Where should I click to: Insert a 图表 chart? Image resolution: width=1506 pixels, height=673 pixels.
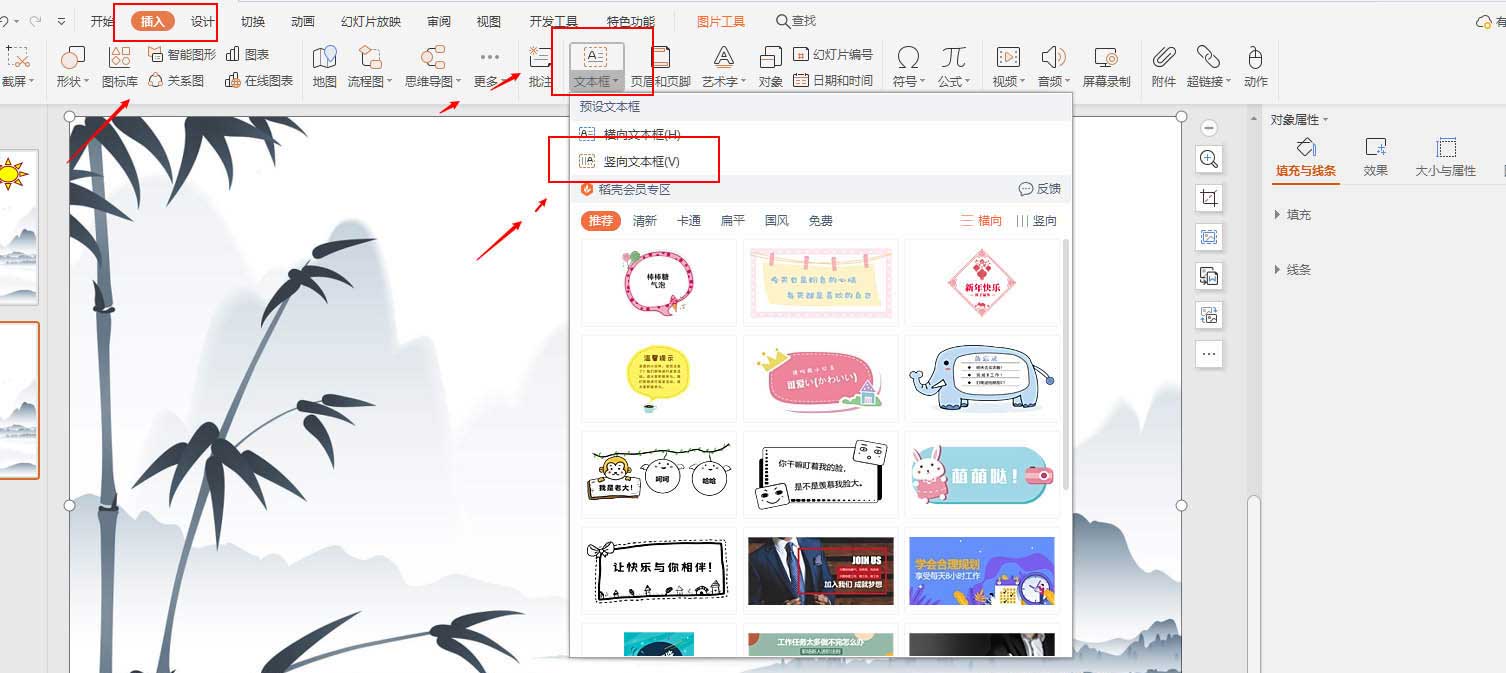[247, 54]
